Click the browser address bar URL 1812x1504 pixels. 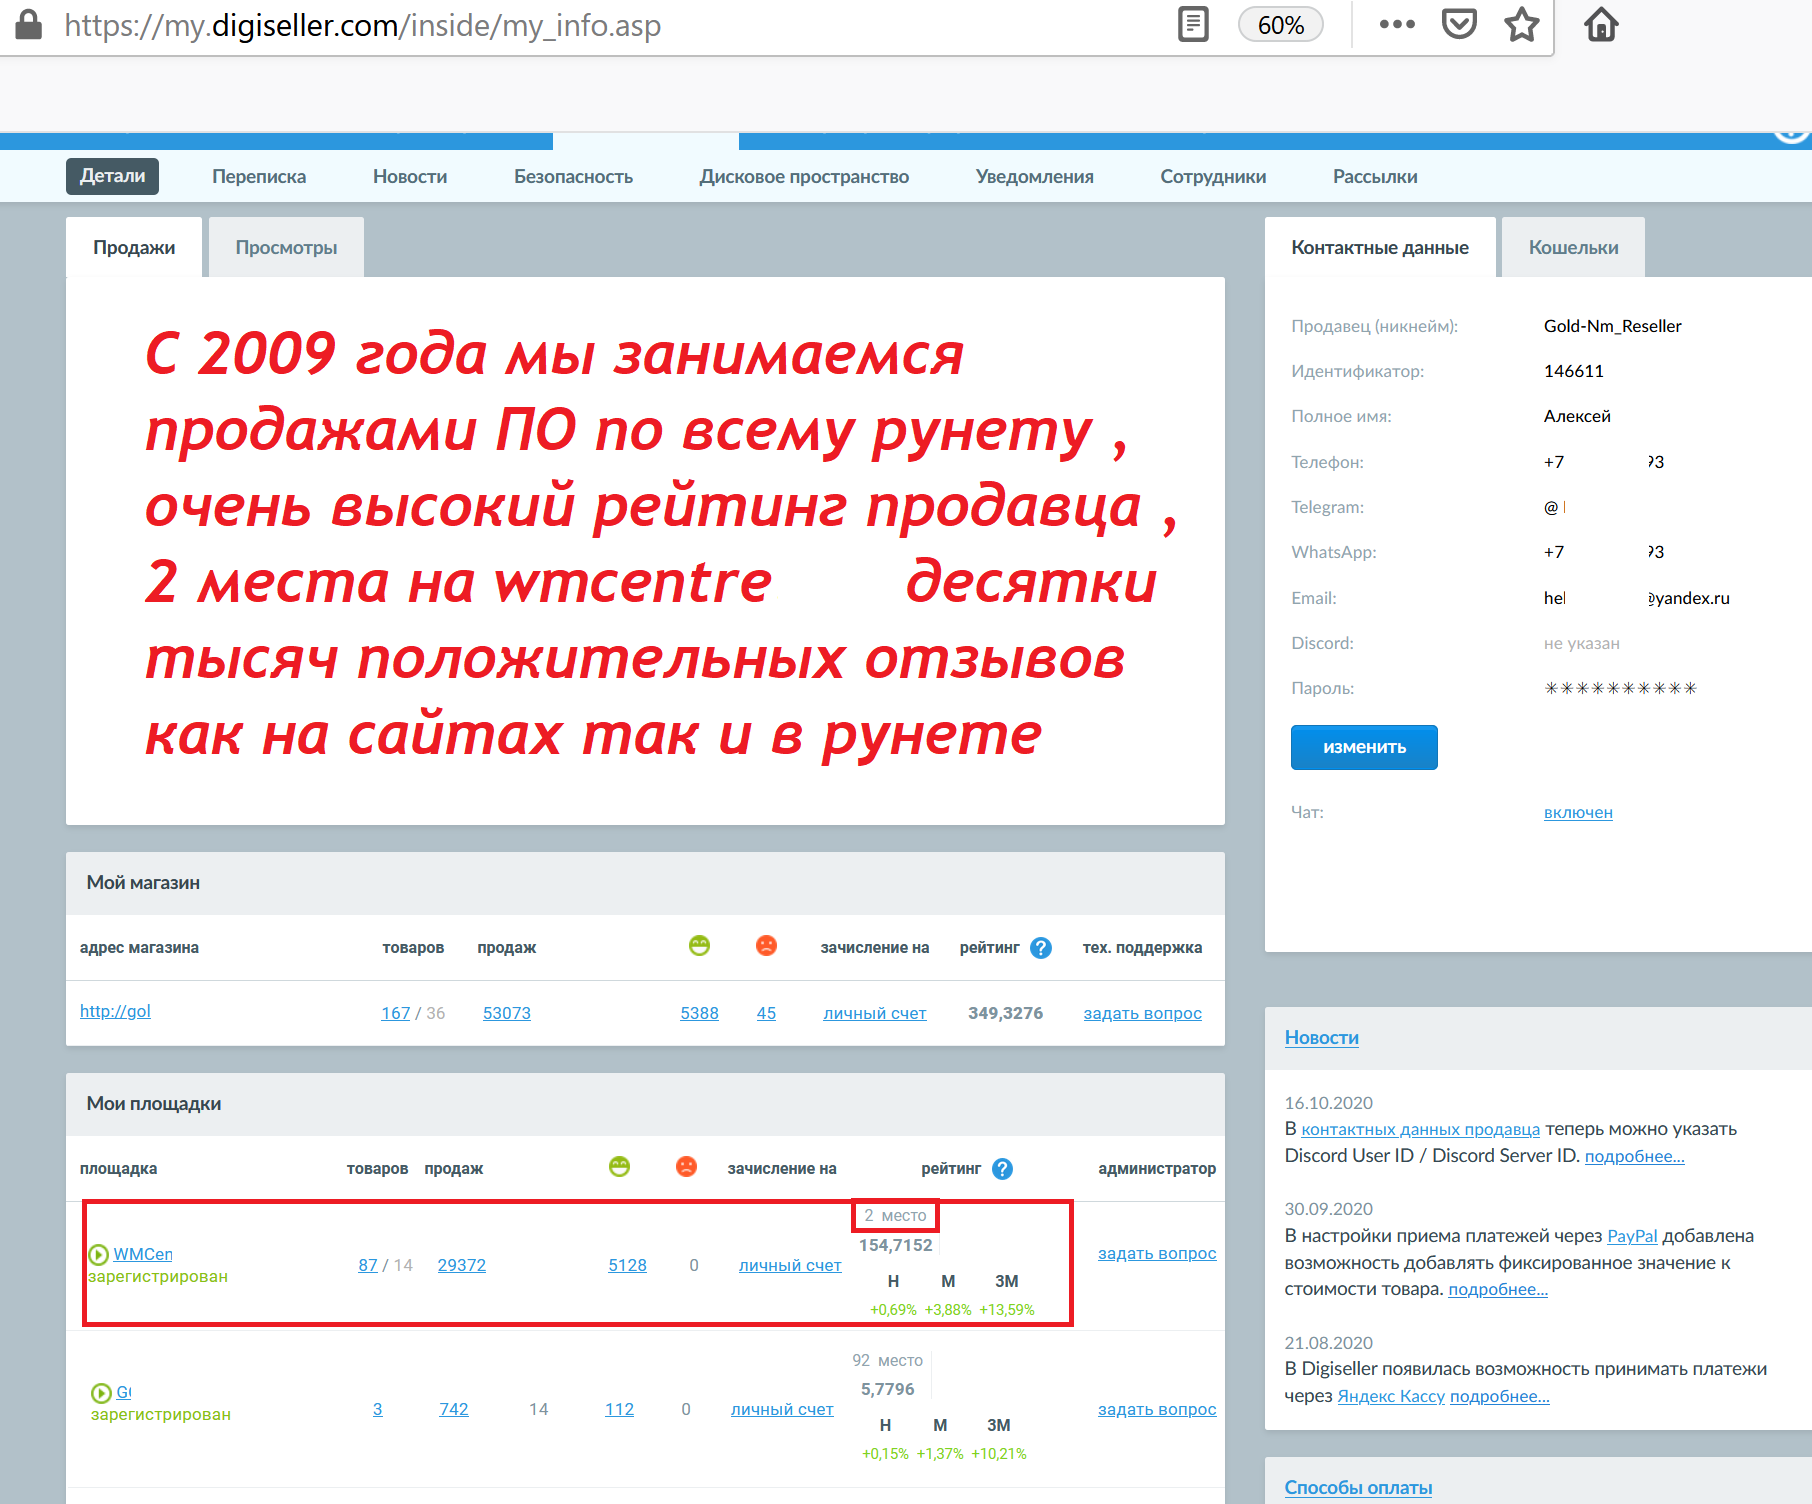pos(362,25)
